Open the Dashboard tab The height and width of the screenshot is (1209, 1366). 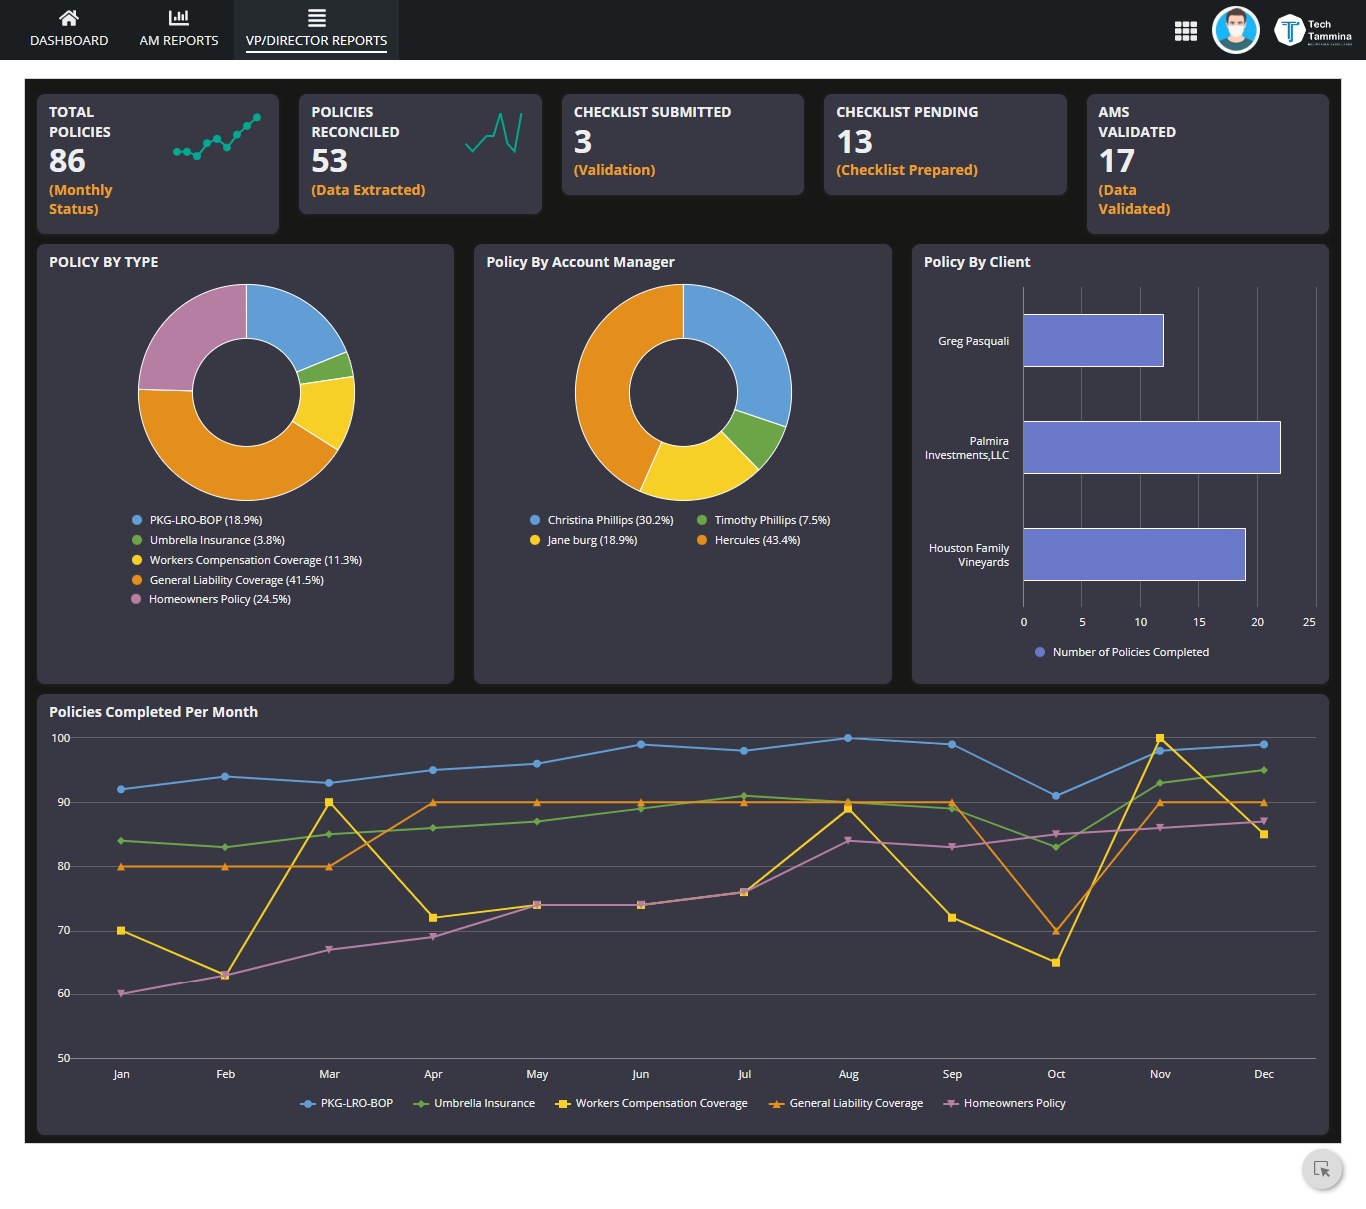69,40
